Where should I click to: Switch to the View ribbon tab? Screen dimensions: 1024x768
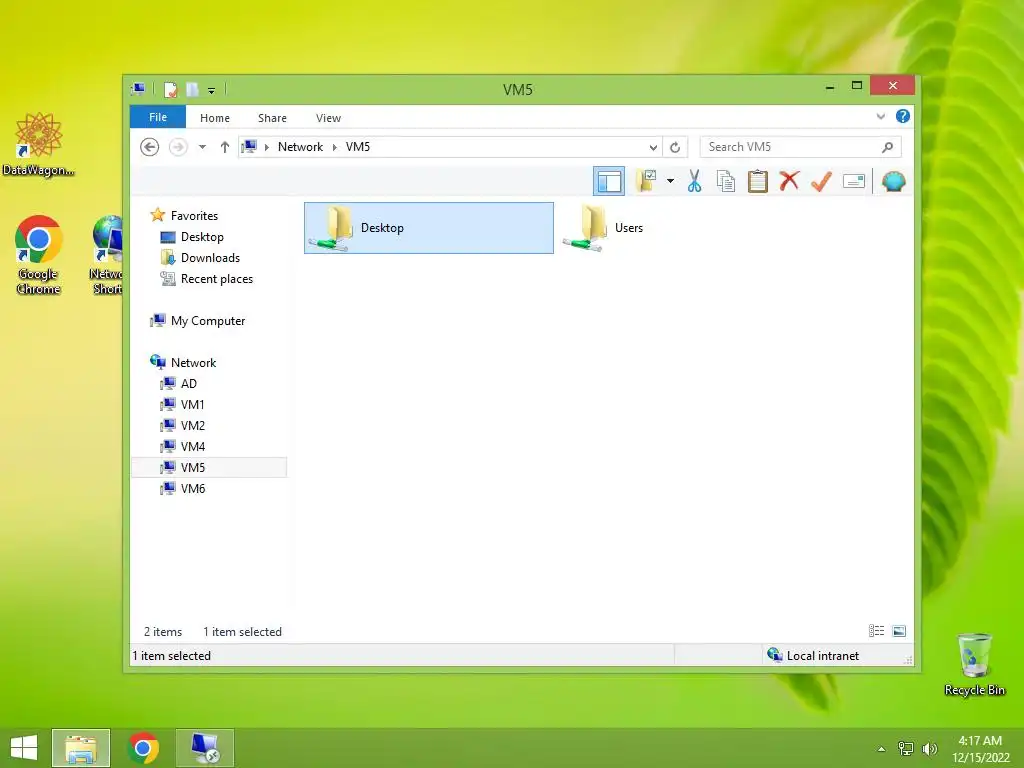pyautogui.click(x=328, y=118)
